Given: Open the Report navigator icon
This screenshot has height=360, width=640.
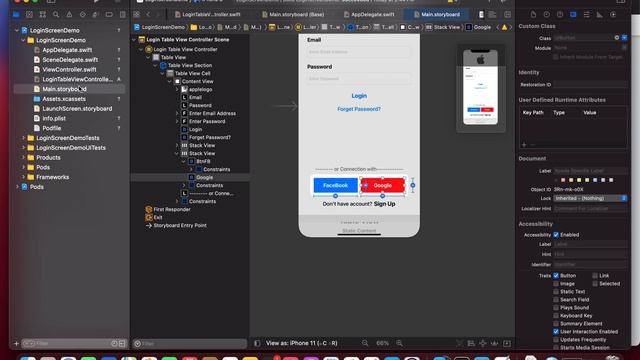Looking at the screenshot, I should 122,15.
